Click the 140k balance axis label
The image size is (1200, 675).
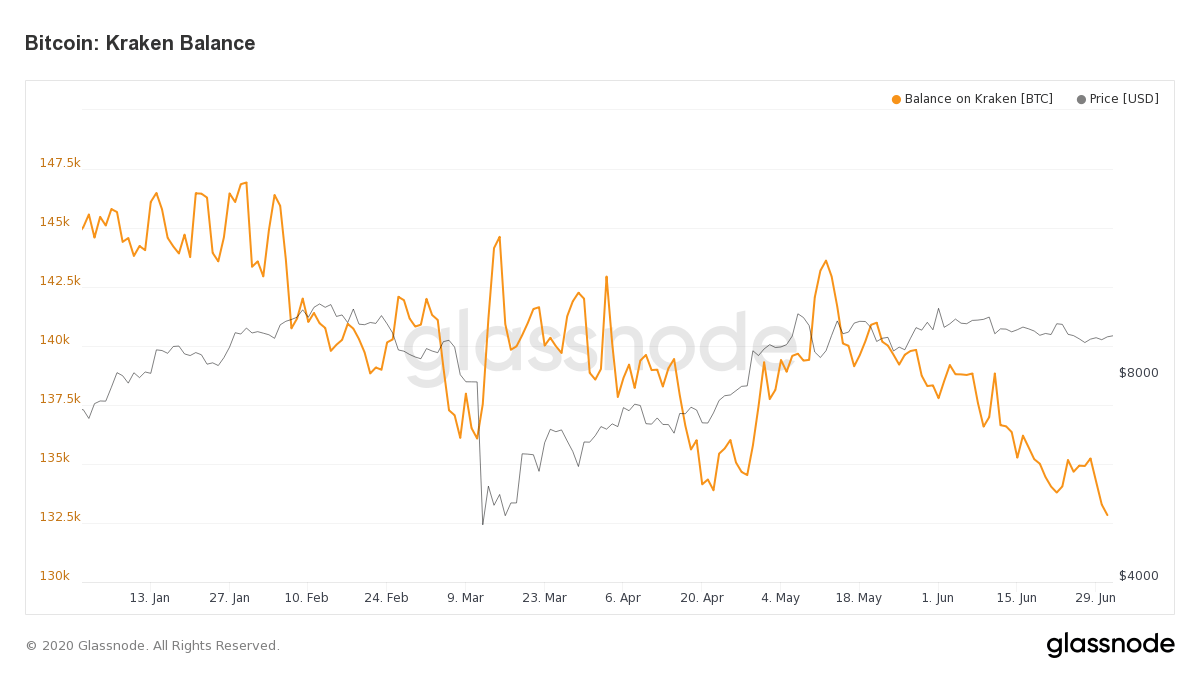[54, 340]
